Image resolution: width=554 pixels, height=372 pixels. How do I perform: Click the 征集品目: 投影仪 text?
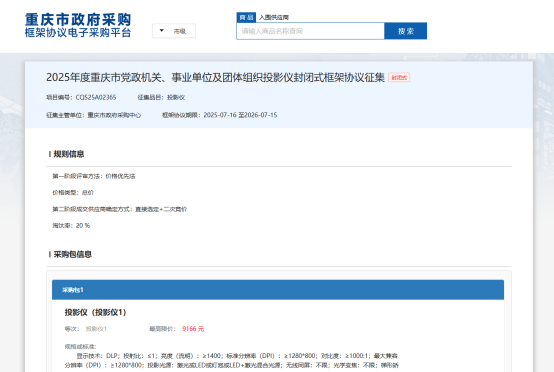click(161, 98)
